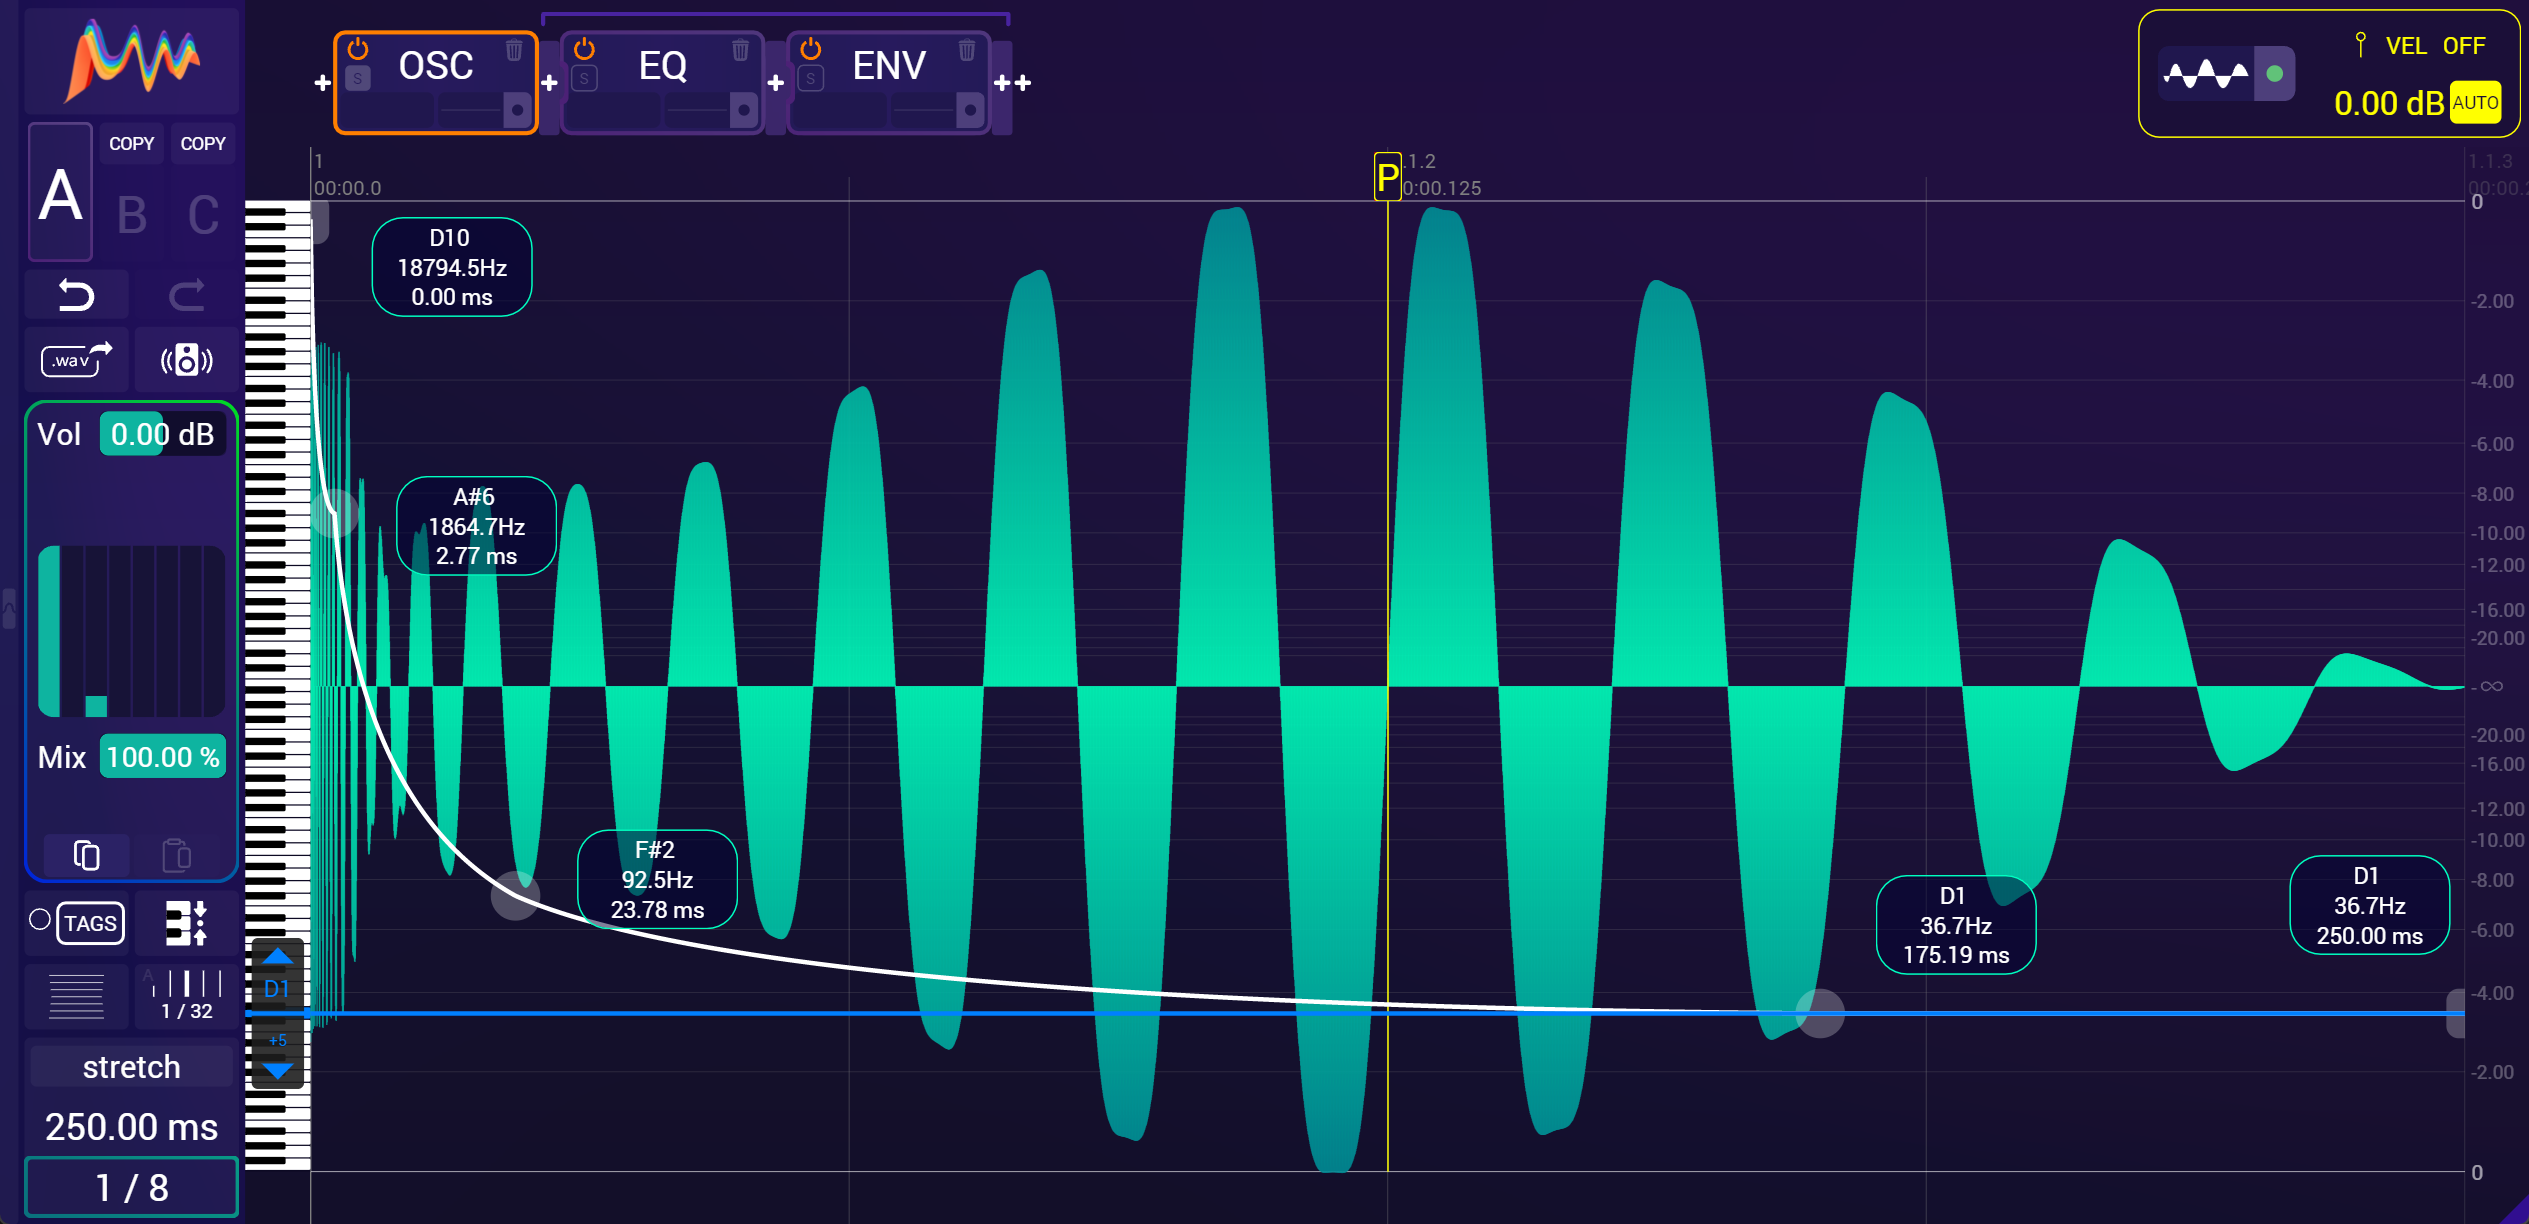Switch to preset slot C

click(203, 215)
